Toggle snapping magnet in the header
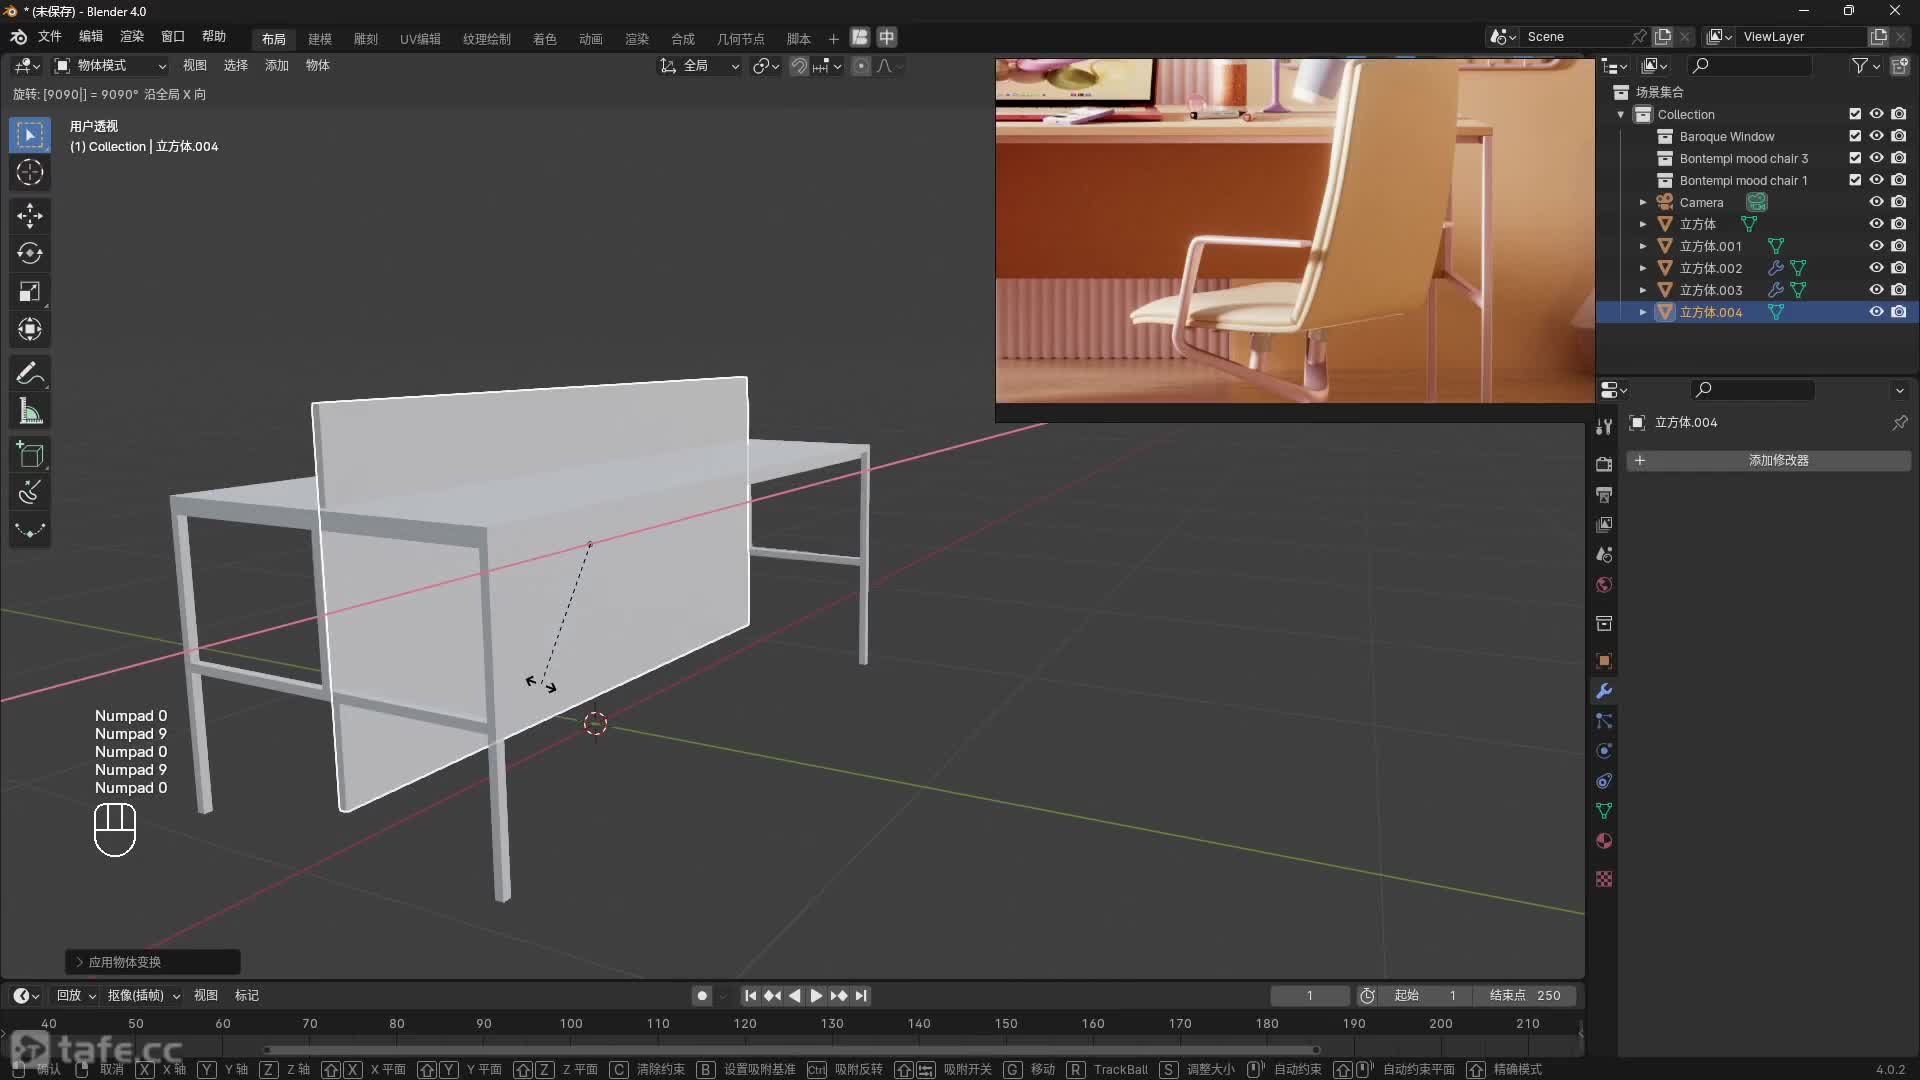The image size is (1920, 1080). point(799,66)
